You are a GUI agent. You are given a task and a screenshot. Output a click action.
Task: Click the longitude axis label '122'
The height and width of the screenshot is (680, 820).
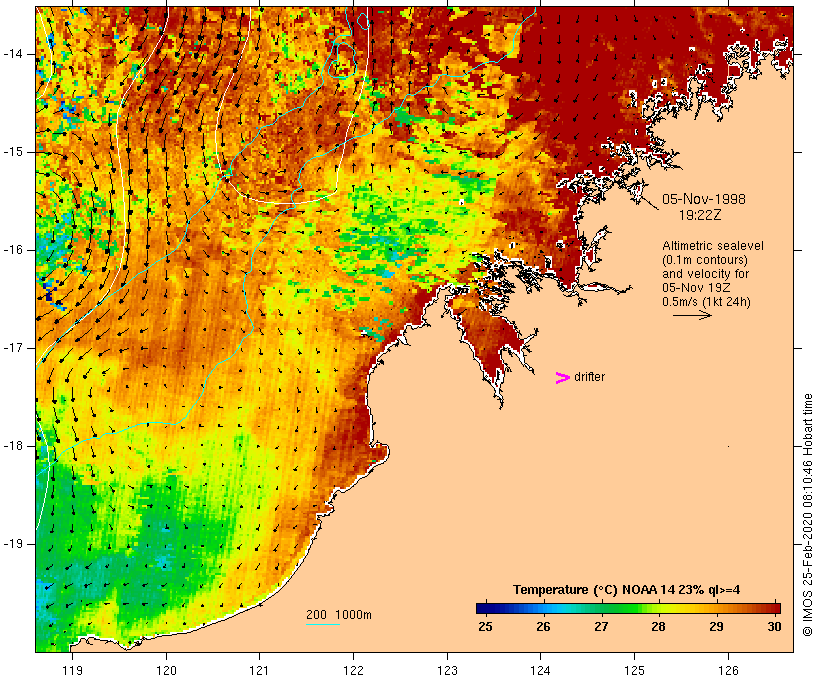click(x=354, y=670)
